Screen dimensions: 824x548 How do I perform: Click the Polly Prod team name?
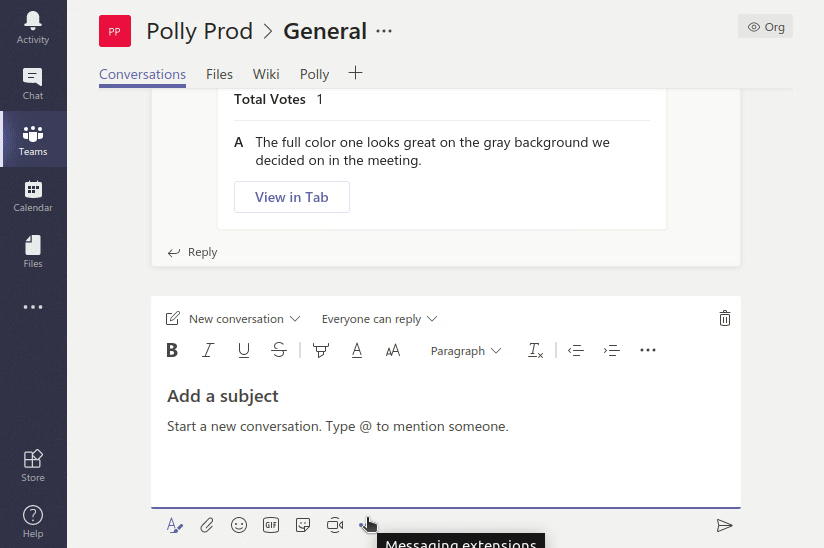(200, 31)
